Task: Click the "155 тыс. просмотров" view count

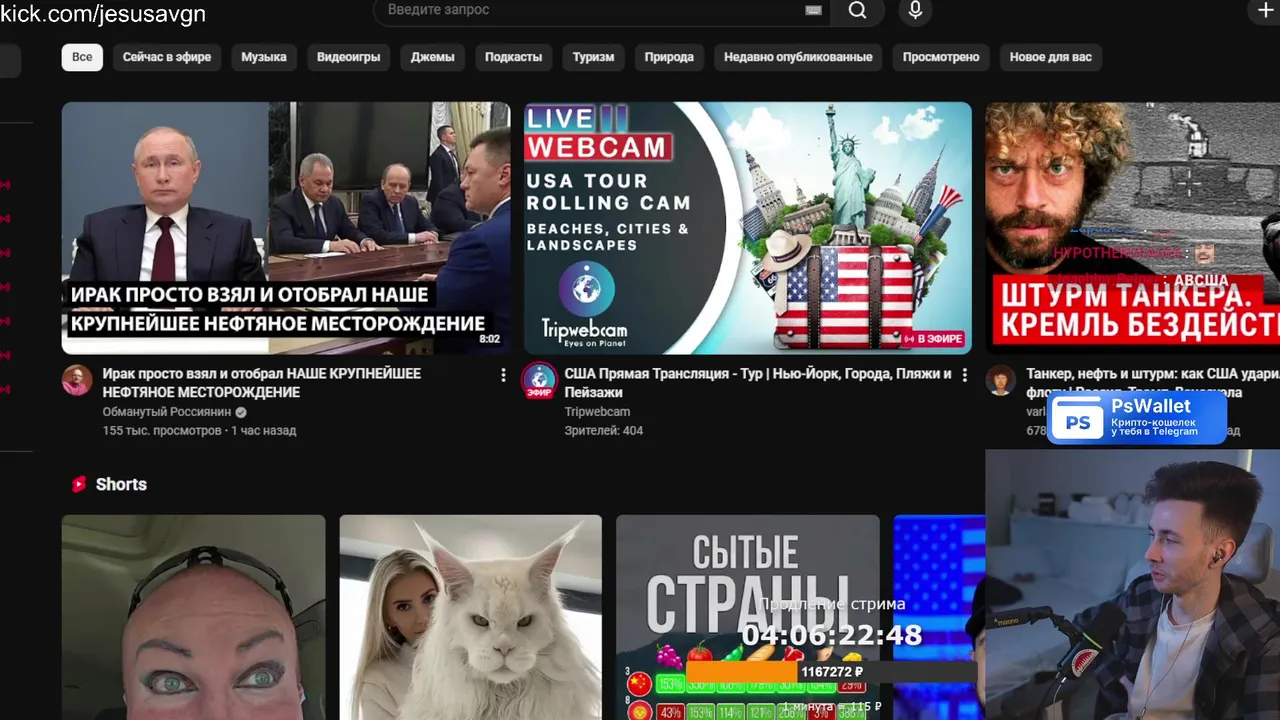Action: click(162, 431)
